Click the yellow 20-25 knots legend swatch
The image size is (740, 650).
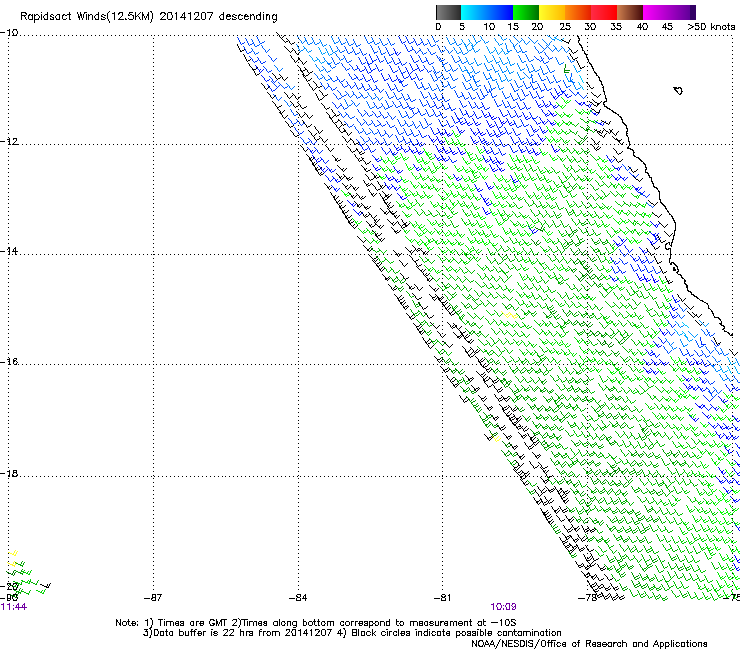pos(552,12)
